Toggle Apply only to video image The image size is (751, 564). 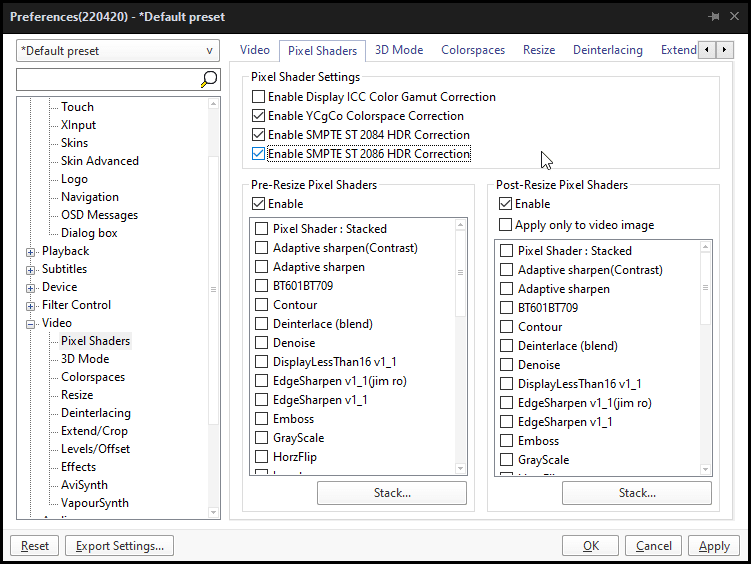coord(506,225)
